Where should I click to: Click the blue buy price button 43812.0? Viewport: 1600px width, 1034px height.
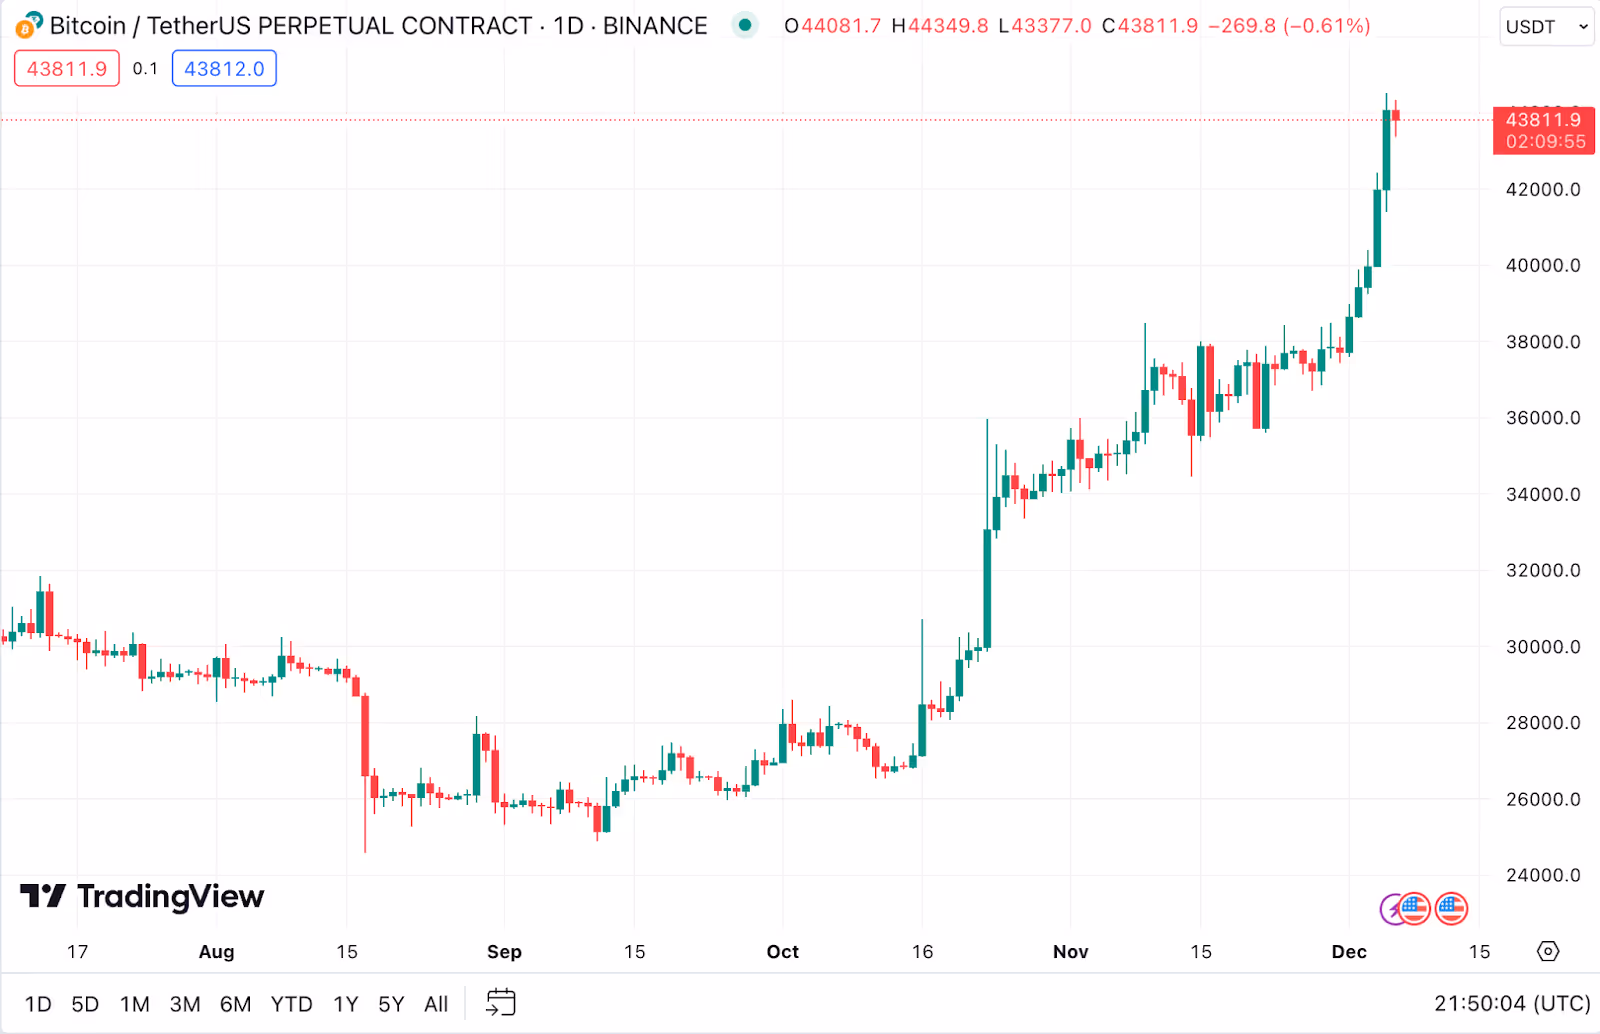click(224, 68)
